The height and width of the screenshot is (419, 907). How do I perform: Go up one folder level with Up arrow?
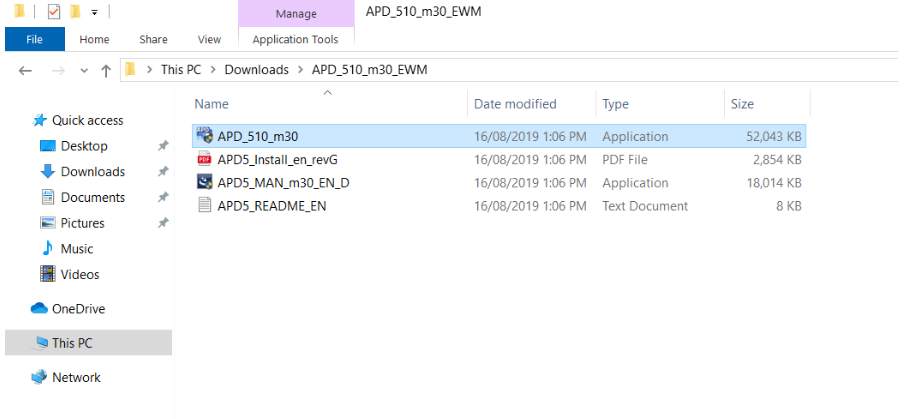point(106,71)
